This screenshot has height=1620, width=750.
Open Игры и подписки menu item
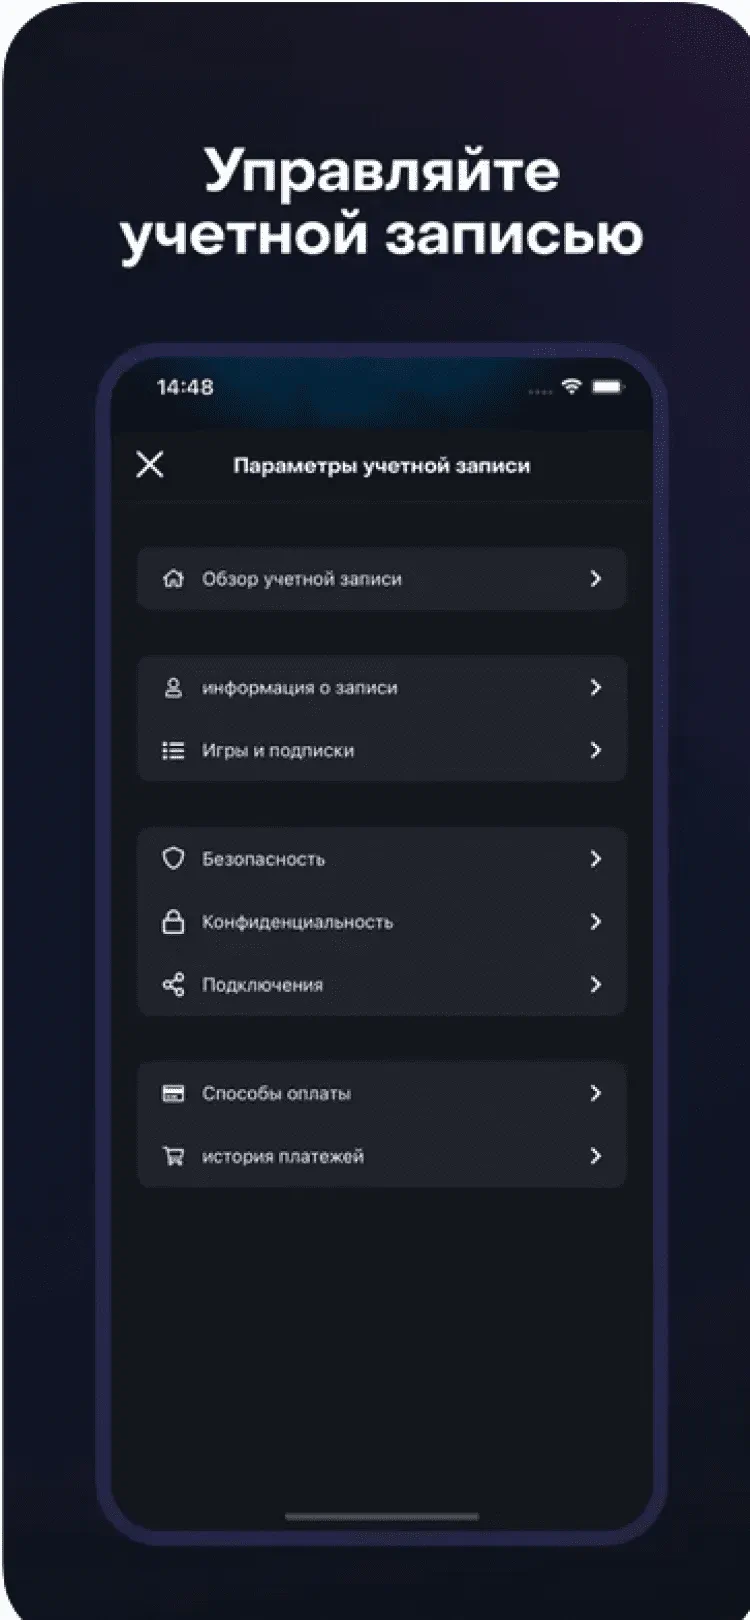278,751
